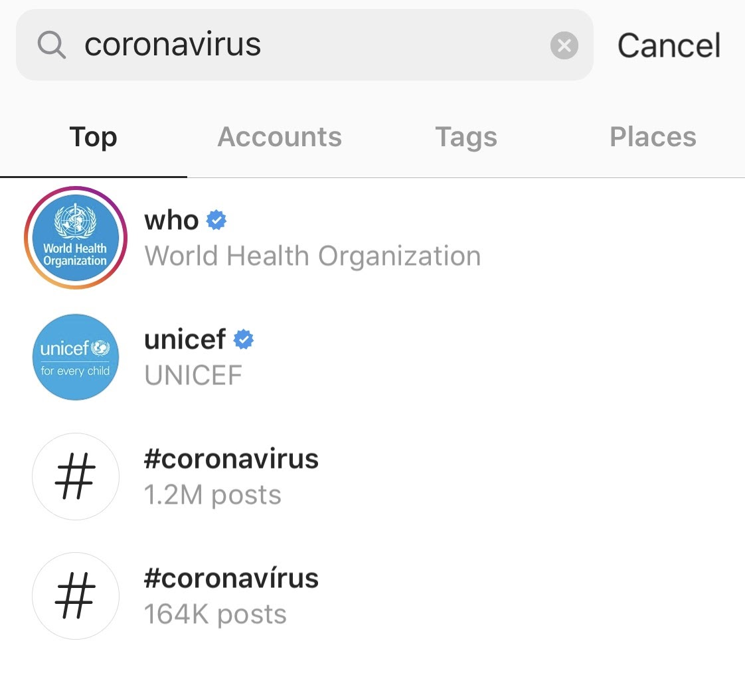Image resolution: width=745 pixels, height=690 pixels.
Task: Open the 'who' account username
Action: tap(171, 220)
